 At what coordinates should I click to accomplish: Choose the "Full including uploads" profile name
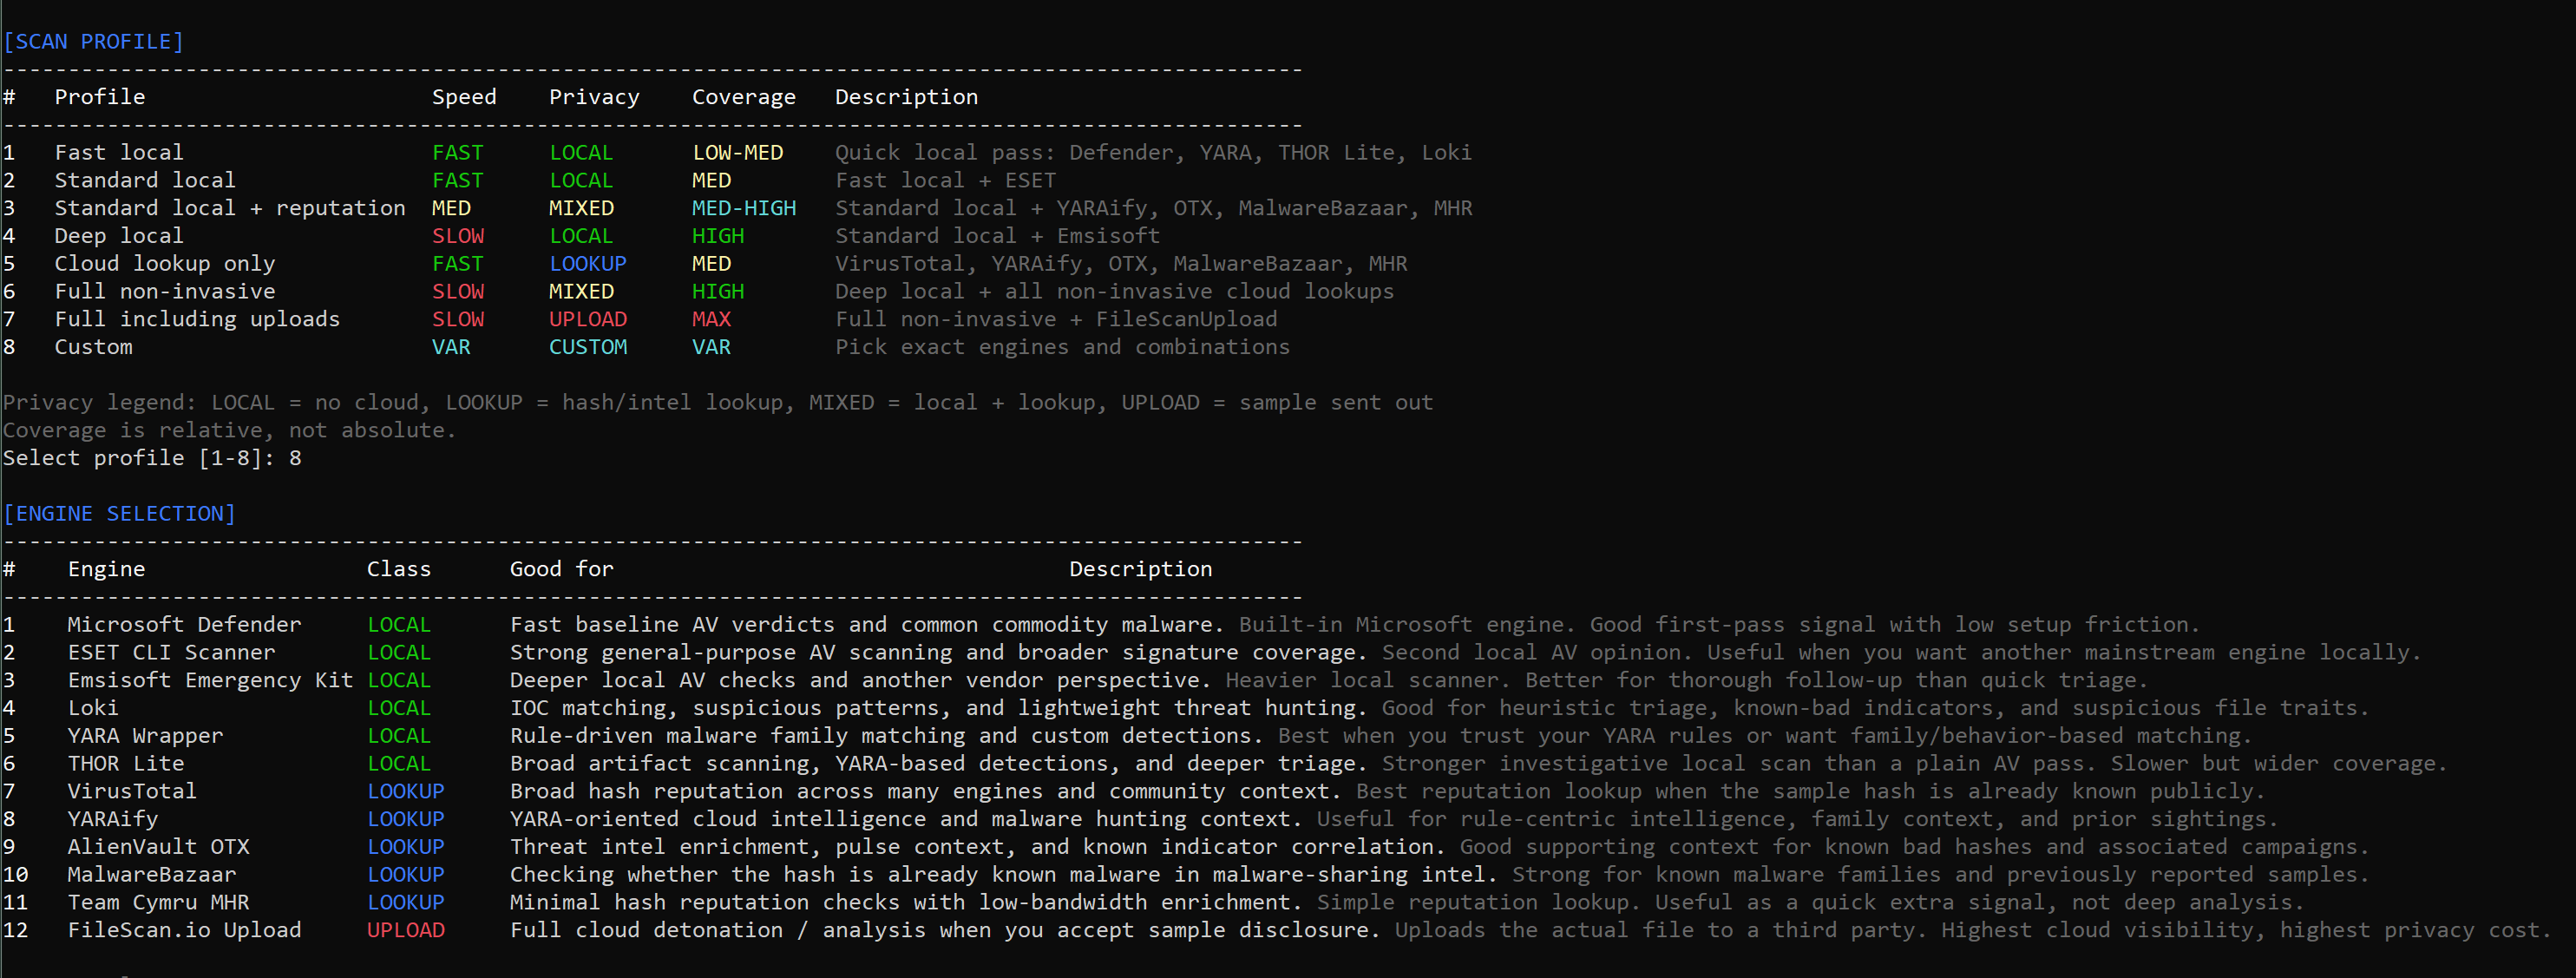click(197, 319)
